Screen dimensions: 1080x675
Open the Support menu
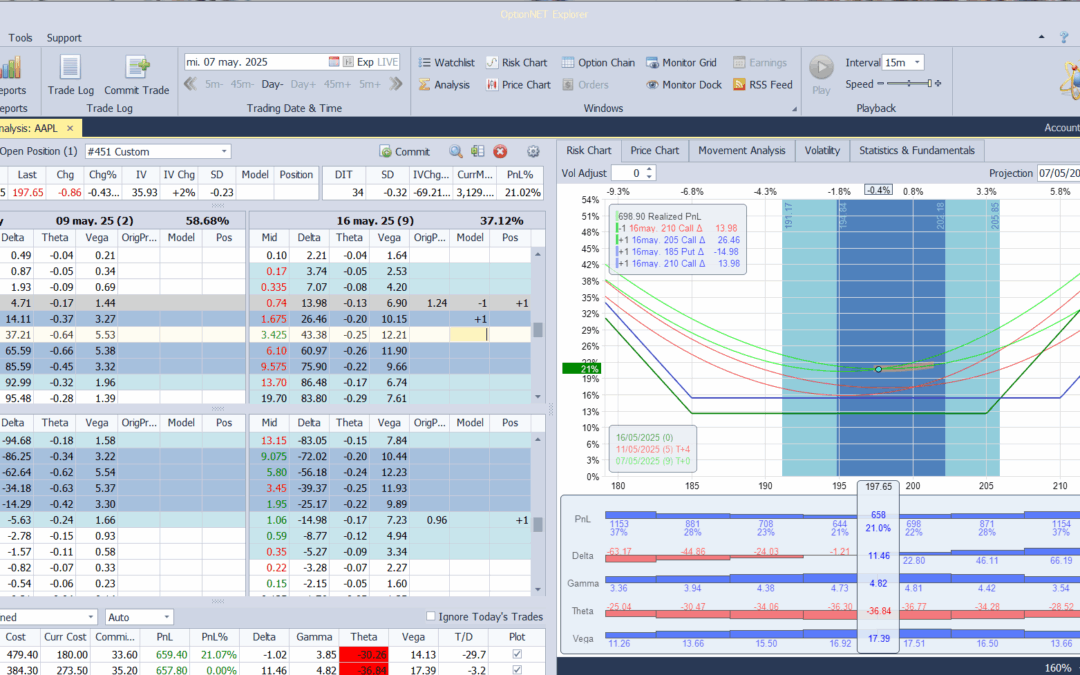click(63, 38)
